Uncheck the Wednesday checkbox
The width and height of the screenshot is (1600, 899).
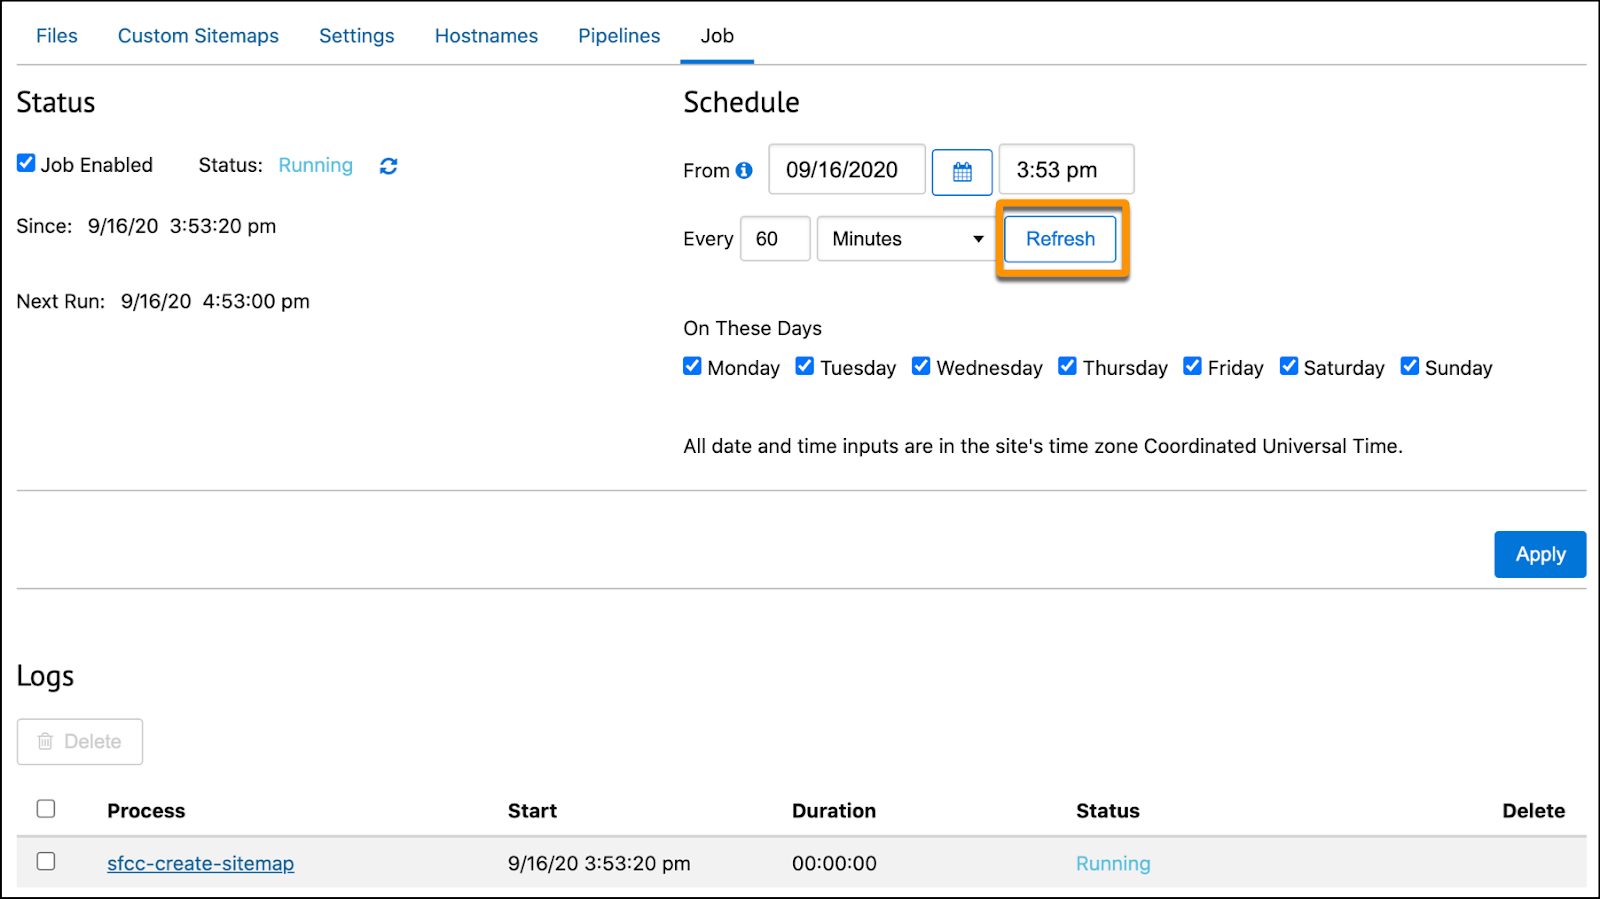click(x=921, y=366)
